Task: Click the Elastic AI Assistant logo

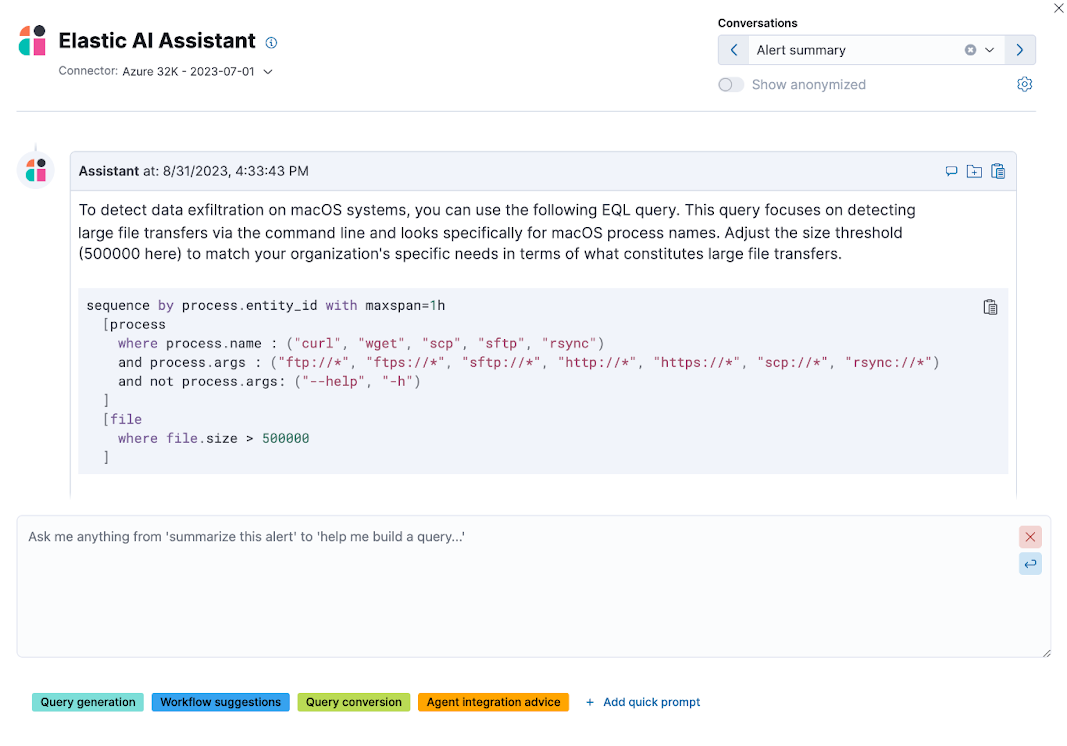Action: click(32, 41)
